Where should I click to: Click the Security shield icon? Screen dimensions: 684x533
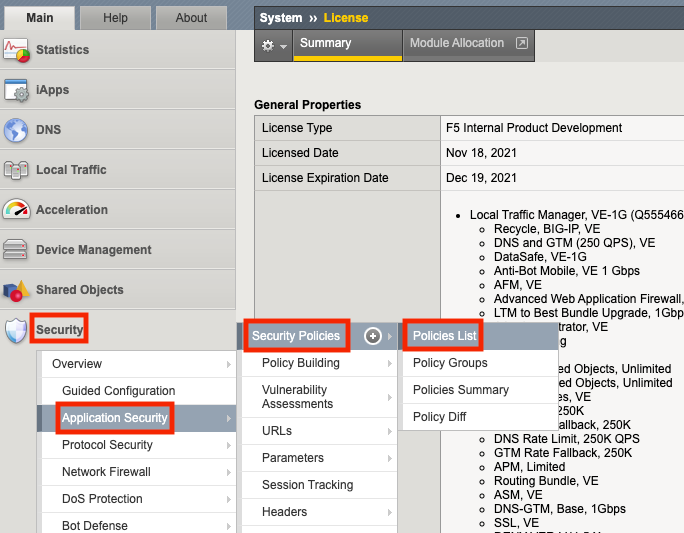(16, 330)
